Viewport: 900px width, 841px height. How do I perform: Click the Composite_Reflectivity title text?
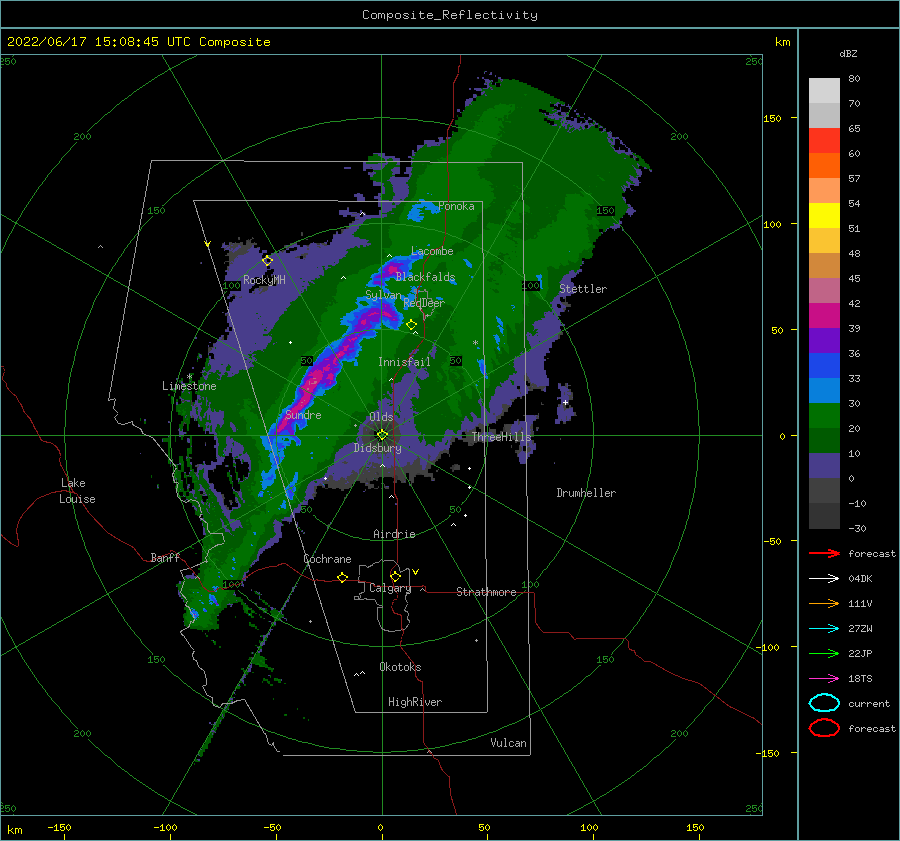[449, 15]
